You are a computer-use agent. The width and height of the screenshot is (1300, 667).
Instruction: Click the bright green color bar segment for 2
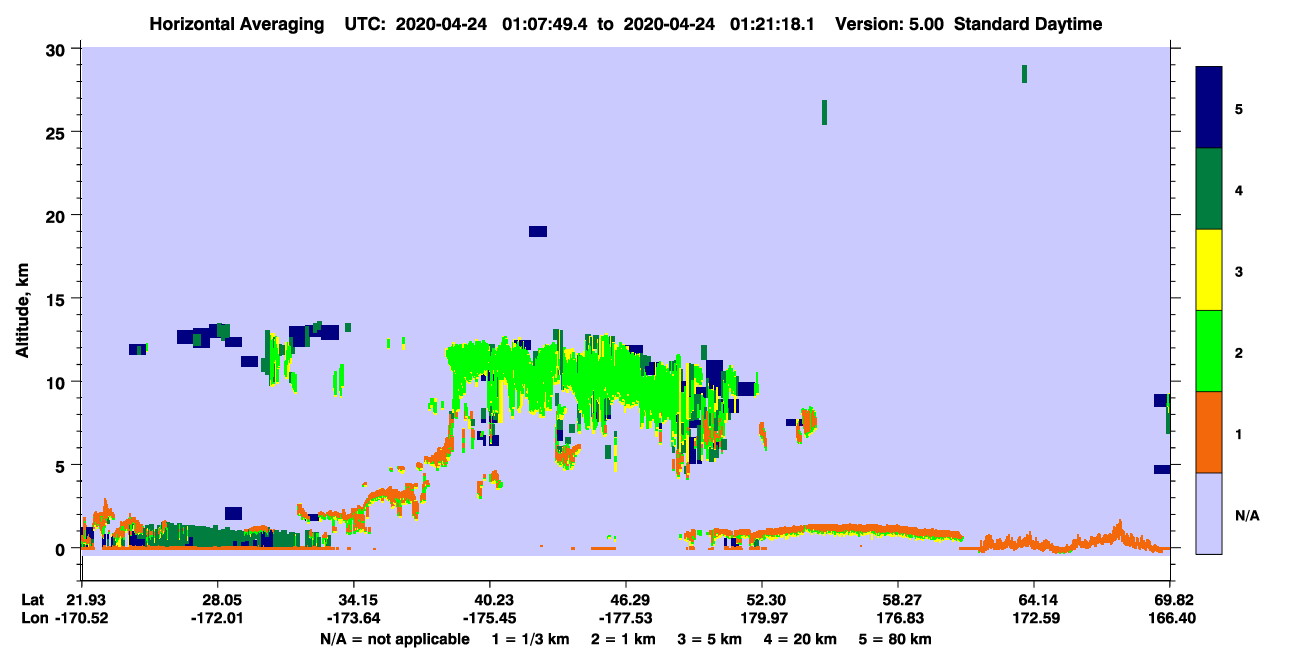point(1209,351)
